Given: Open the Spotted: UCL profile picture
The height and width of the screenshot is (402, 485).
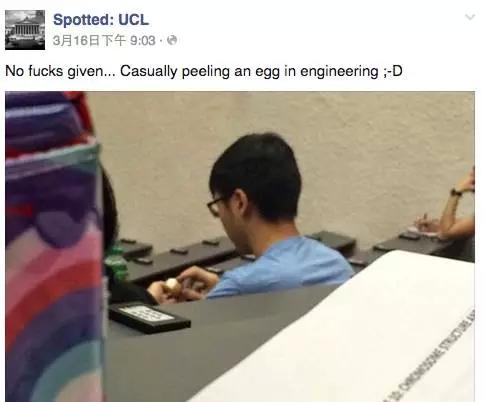Looking at the screenshot, I should coord(25,30).
